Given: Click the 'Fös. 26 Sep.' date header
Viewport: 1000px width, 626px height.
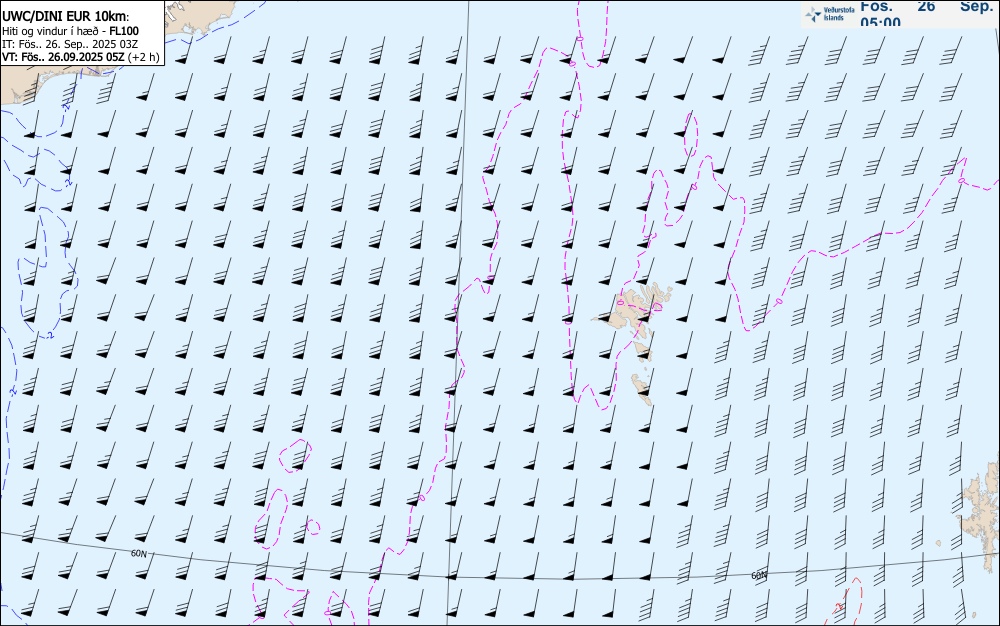Looking at the screenshot, I should [927, 6].
